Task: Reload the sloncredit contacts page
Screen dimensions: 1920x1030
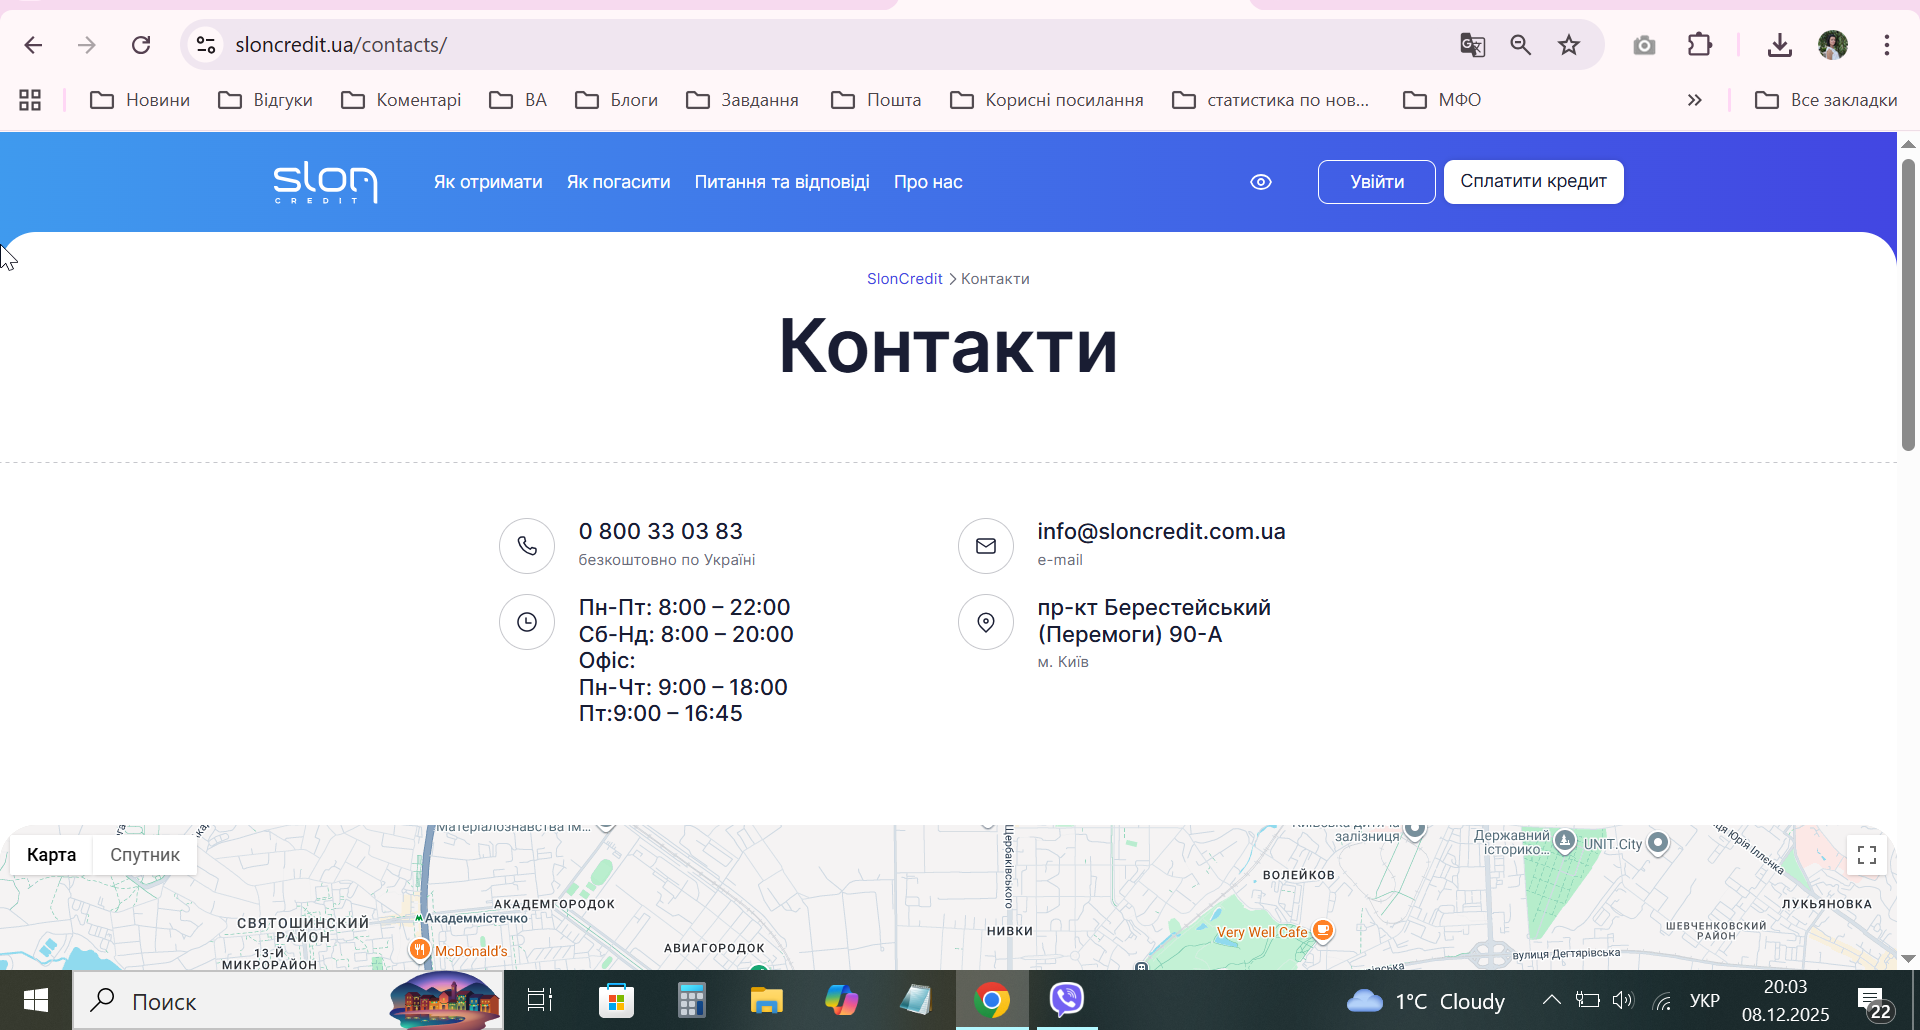Action: (141, 45)
